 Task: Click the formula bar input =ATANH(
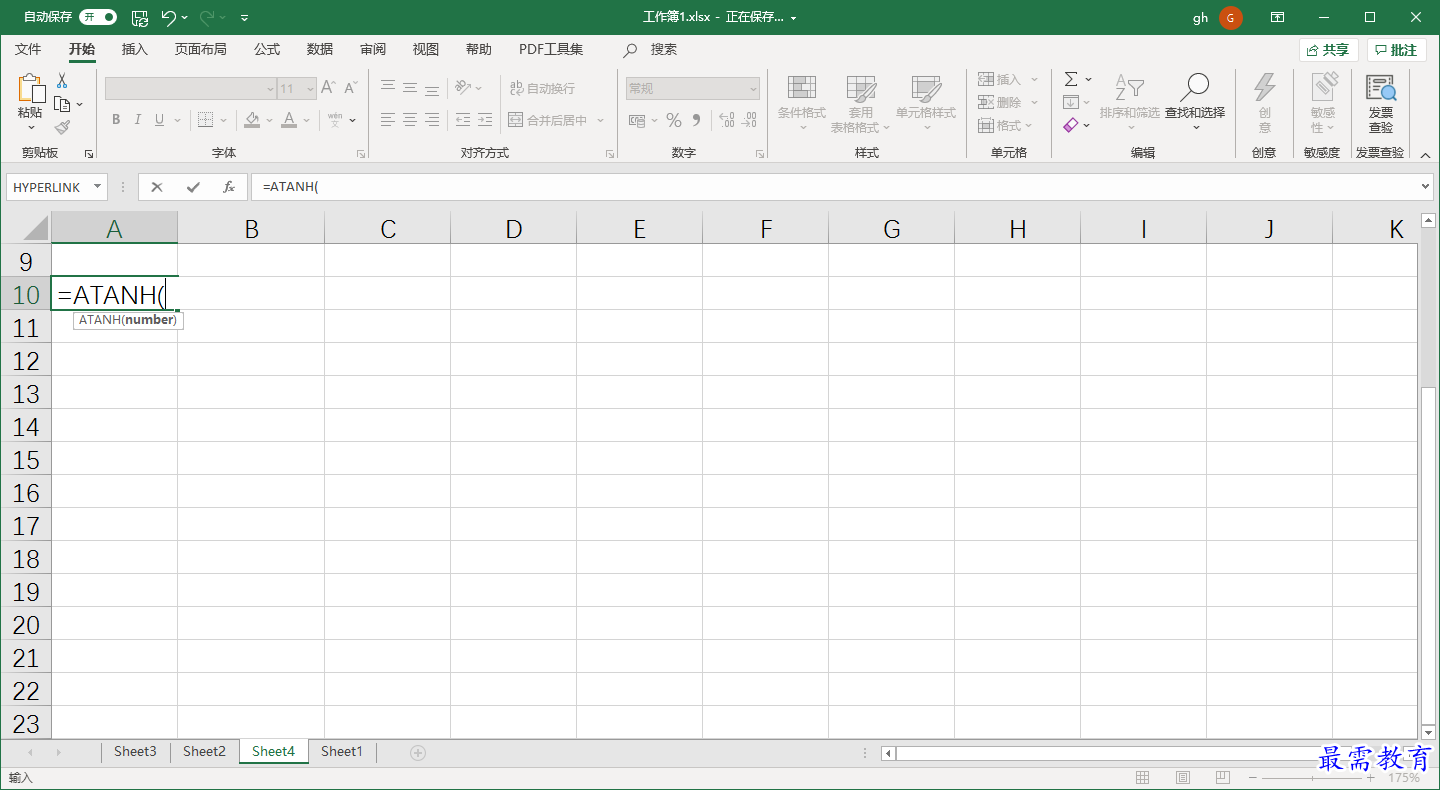[835, 187]
